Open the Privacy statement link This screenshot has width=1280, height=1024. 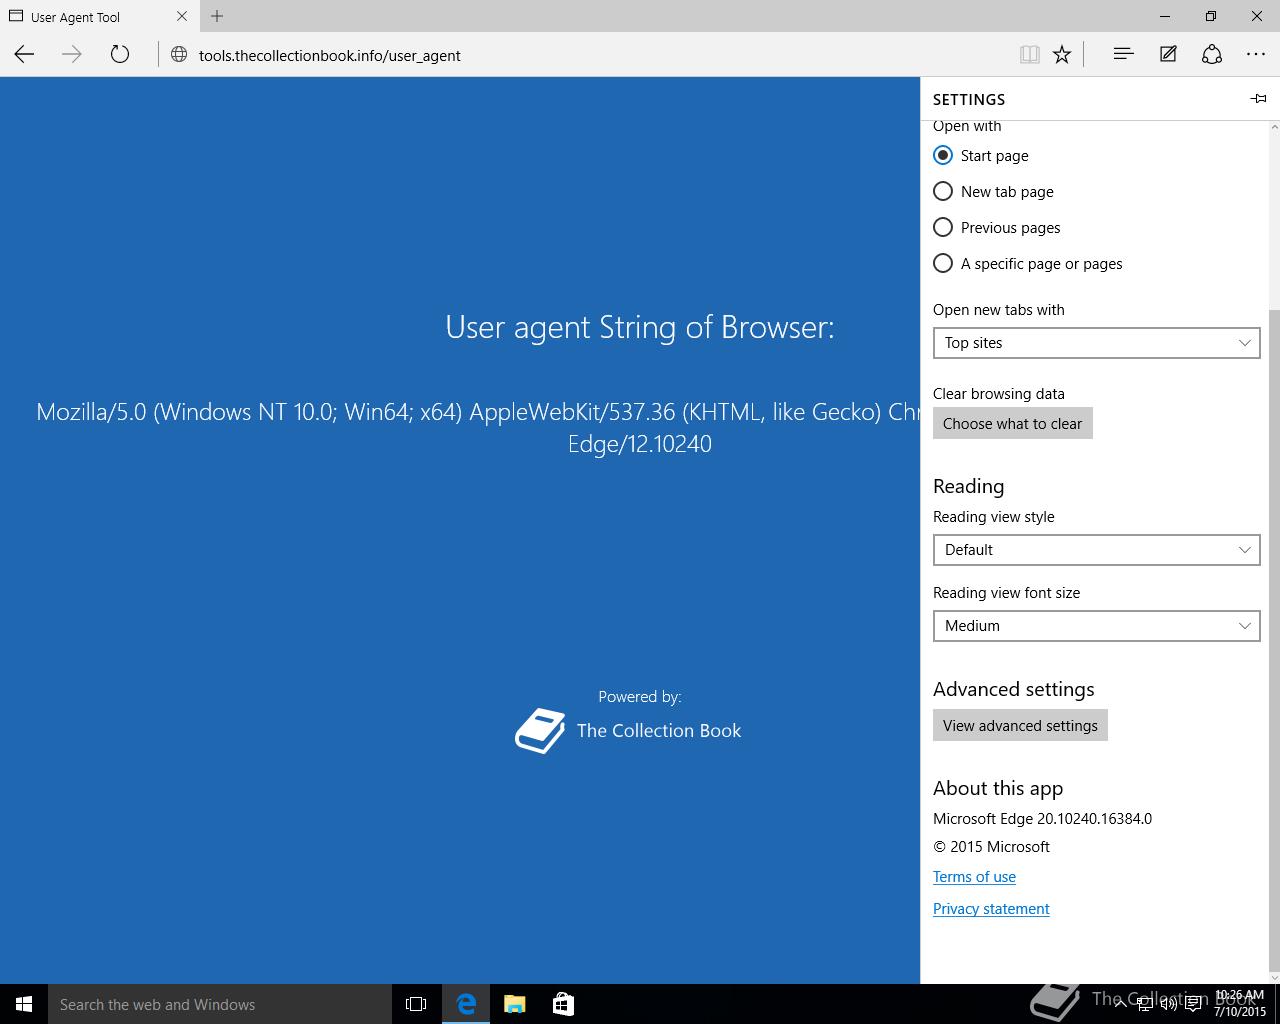click(991, 909)
